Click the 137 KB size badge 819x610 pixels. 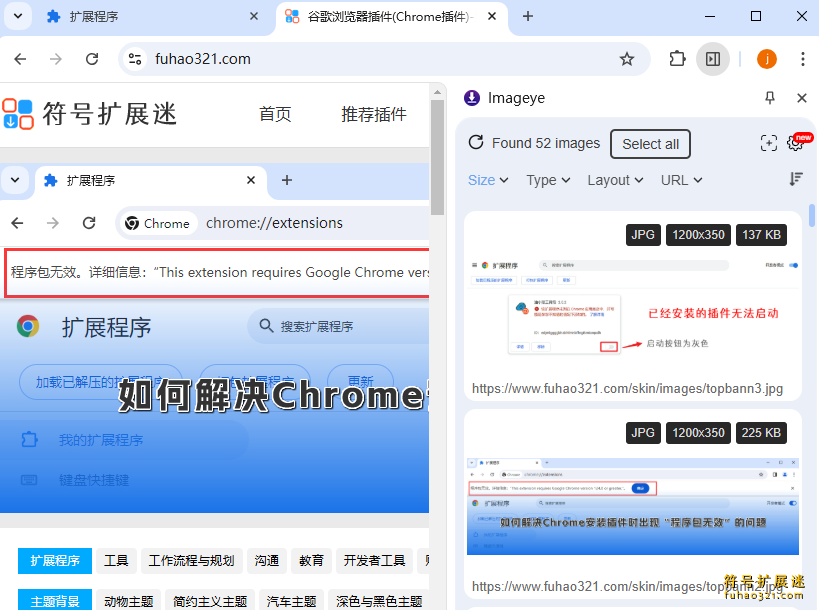(761, 234)
